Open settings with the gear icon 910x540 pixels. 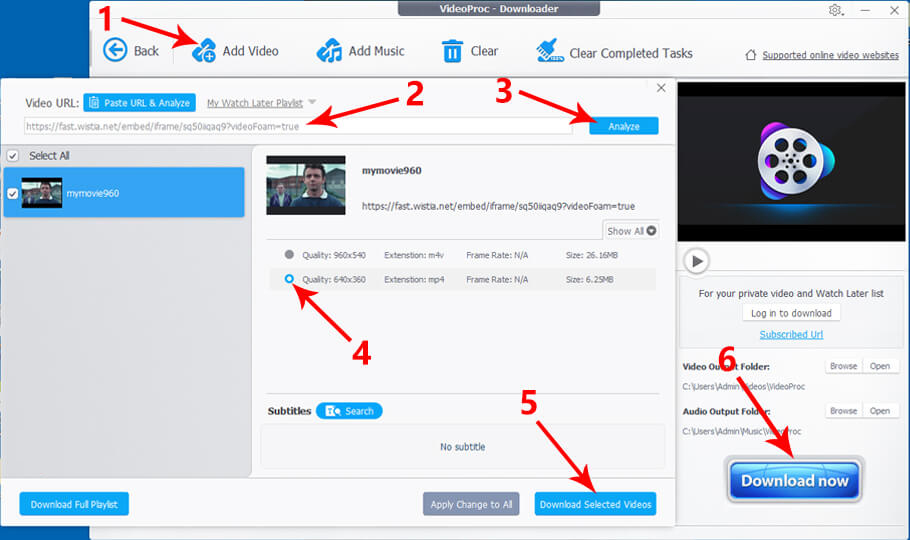[836, 10]
